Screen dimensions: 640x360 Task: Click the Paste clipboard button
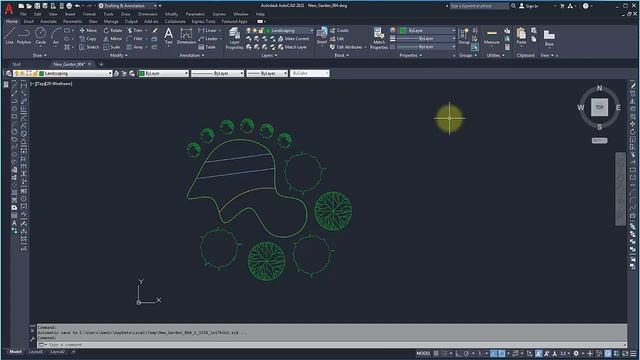click(x=521, y=36)
